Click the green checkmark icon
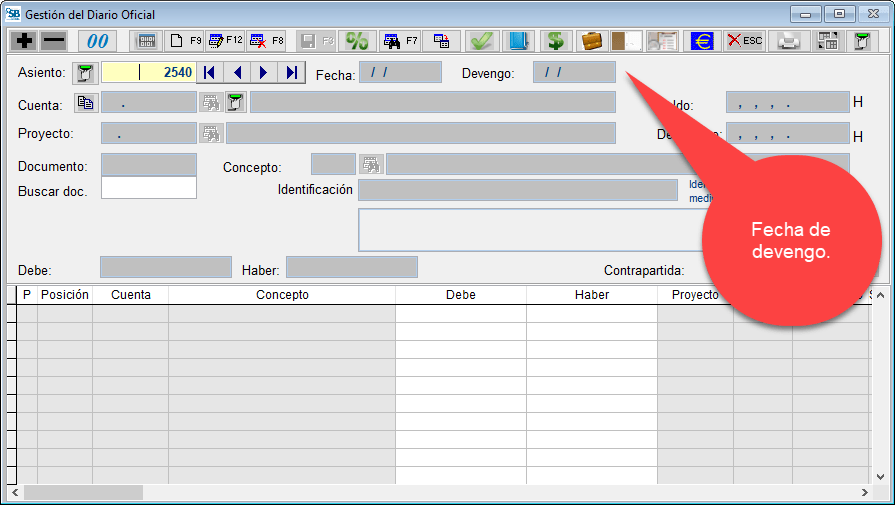Viewport: 895px width, 505px height. click(x=482, y=41)
